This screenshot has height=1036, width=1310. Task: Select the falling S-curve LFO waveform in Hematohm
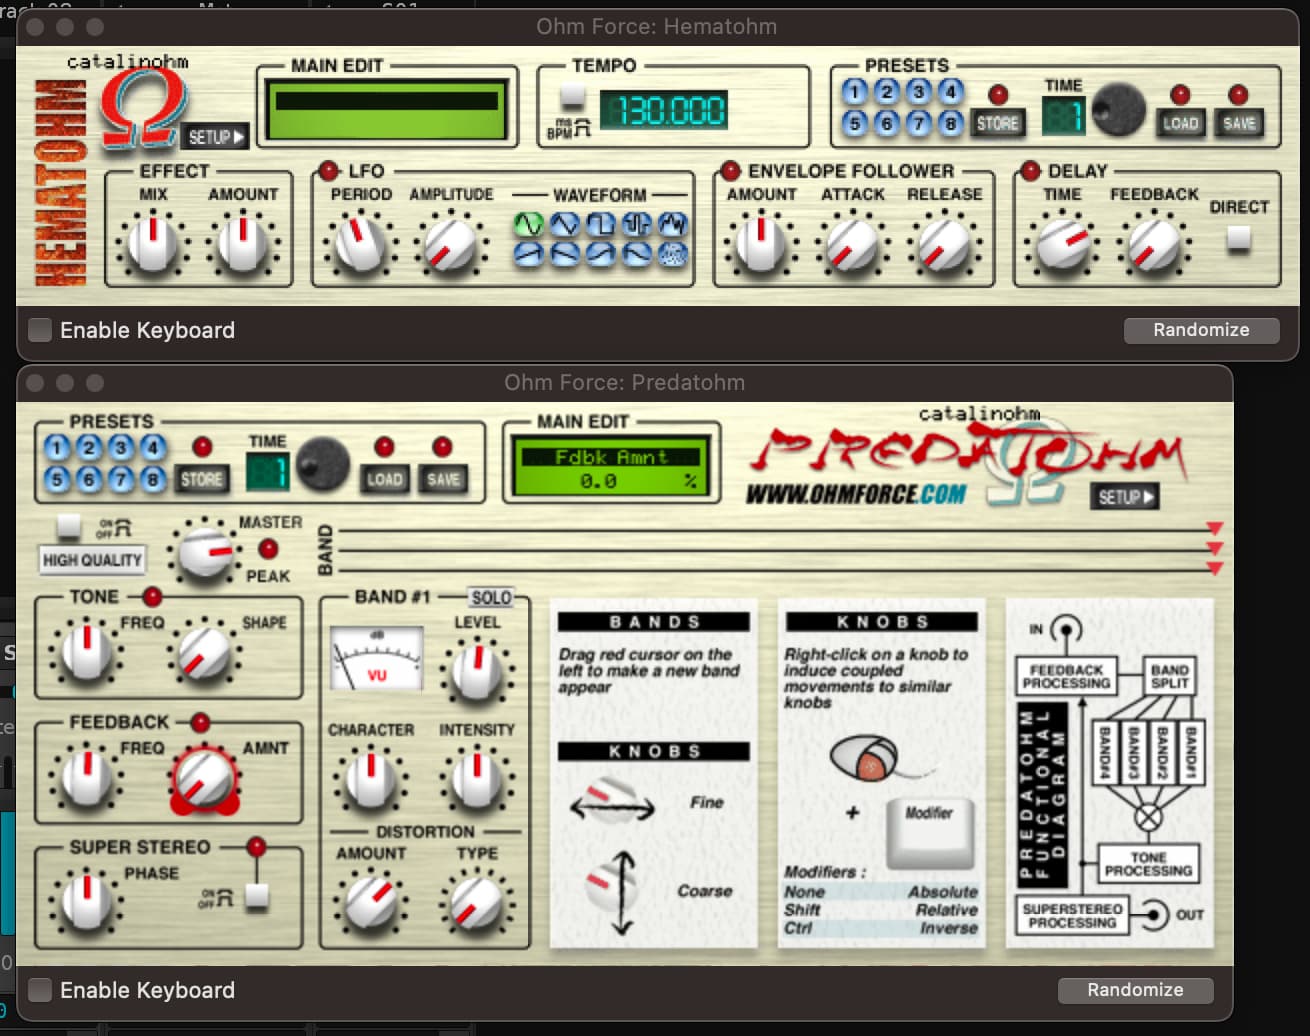point(637,254)
